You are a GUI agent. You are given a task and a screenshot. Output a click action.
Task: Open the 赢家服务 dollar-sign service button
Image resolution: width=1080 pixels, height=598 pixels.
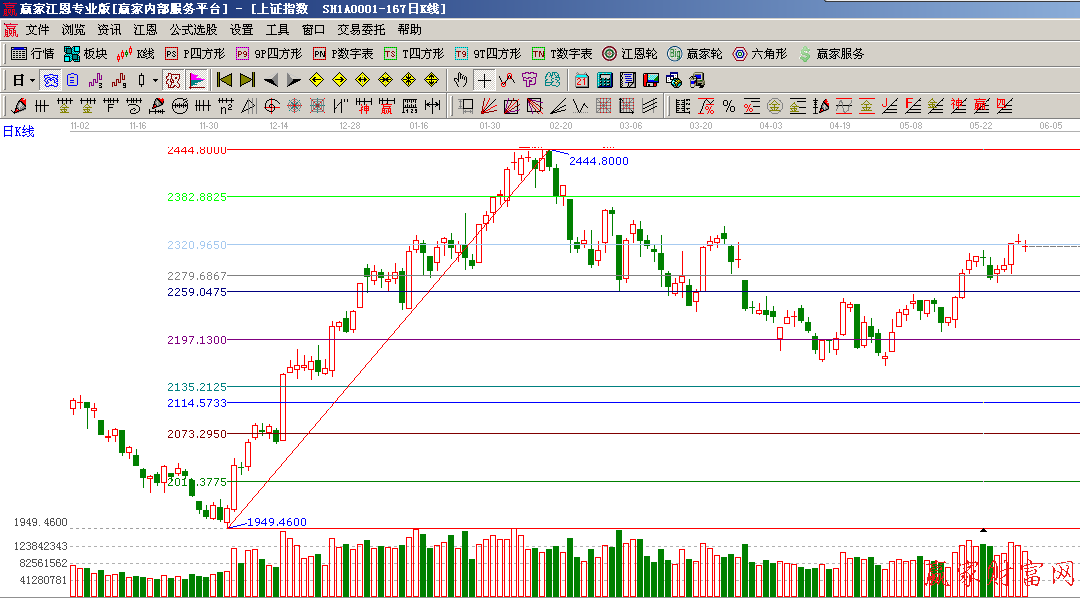(x=830, y=54)
